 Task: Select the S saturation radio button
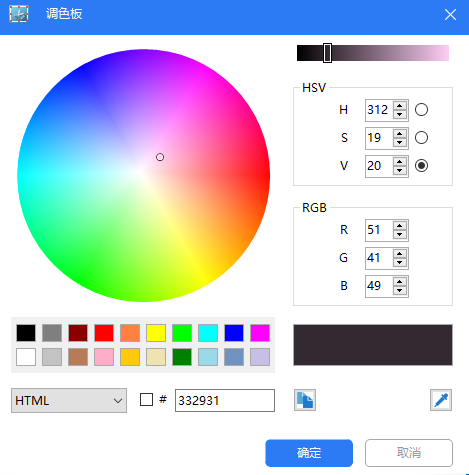[421, 138]
